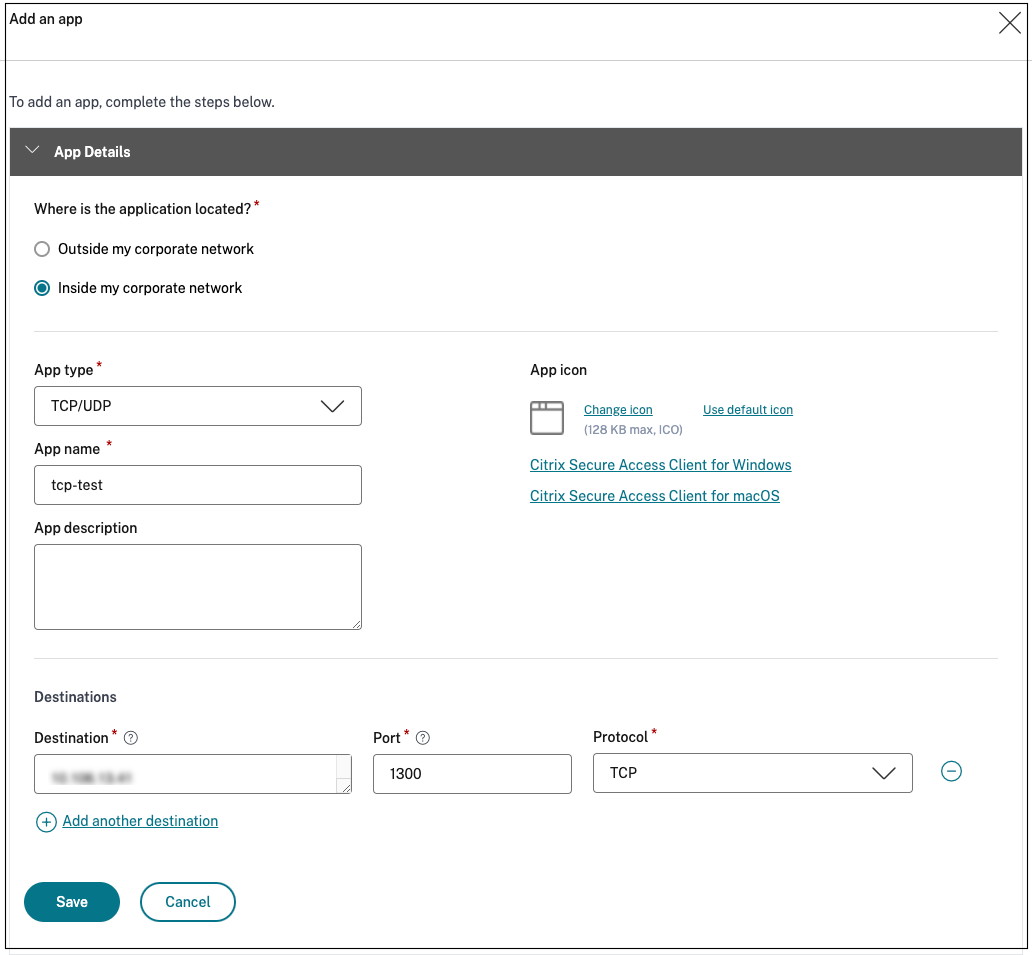Click Use default icon link

[747, 410]
